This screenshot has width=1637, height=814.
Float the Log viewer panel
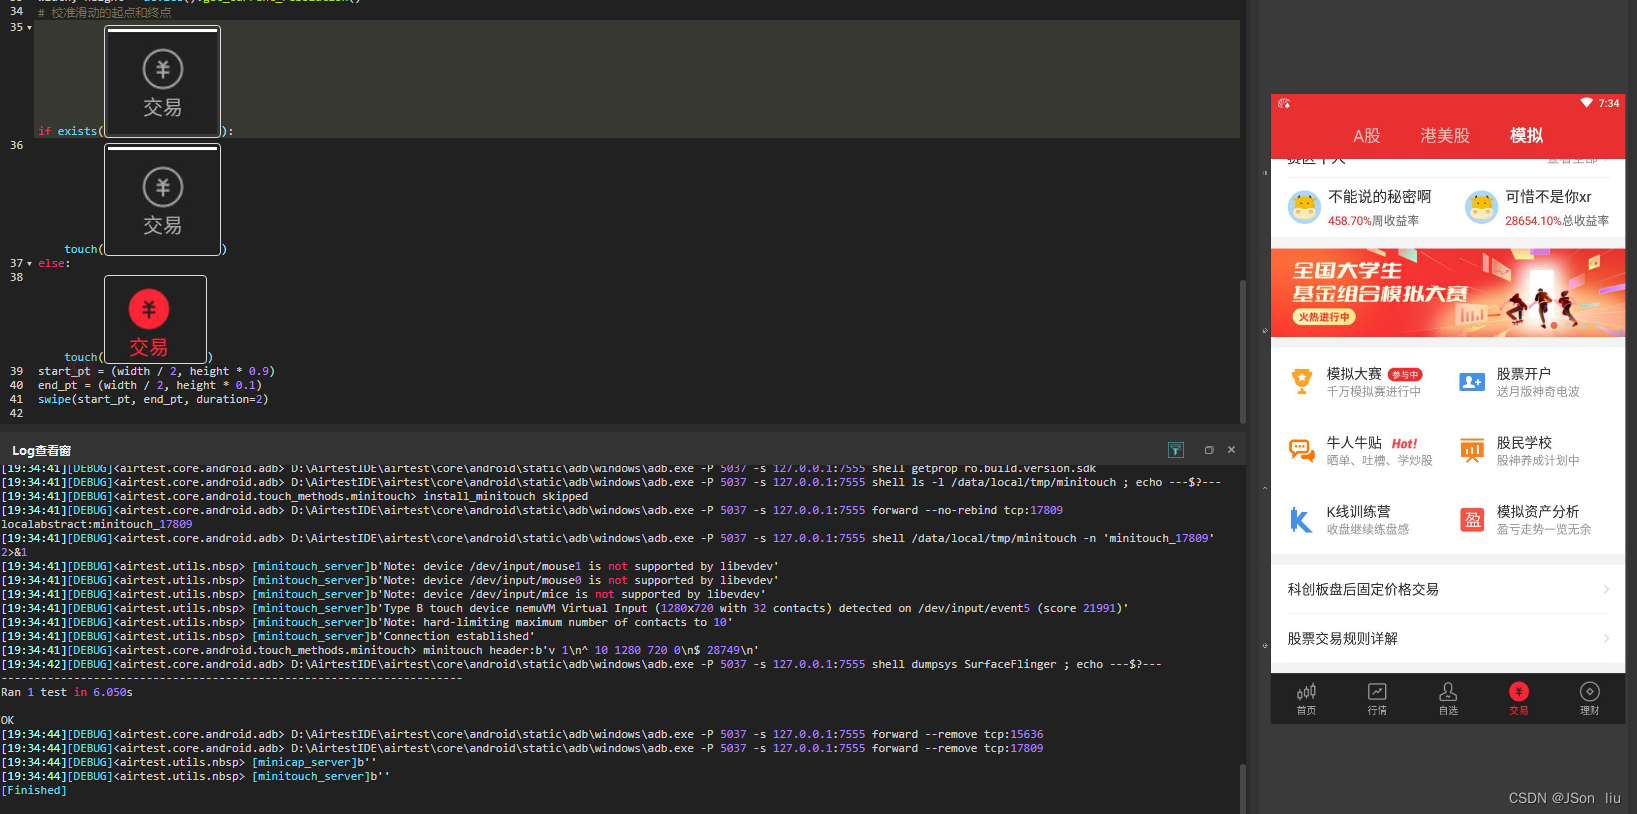pyautogui.click(x=1209, y=450)
